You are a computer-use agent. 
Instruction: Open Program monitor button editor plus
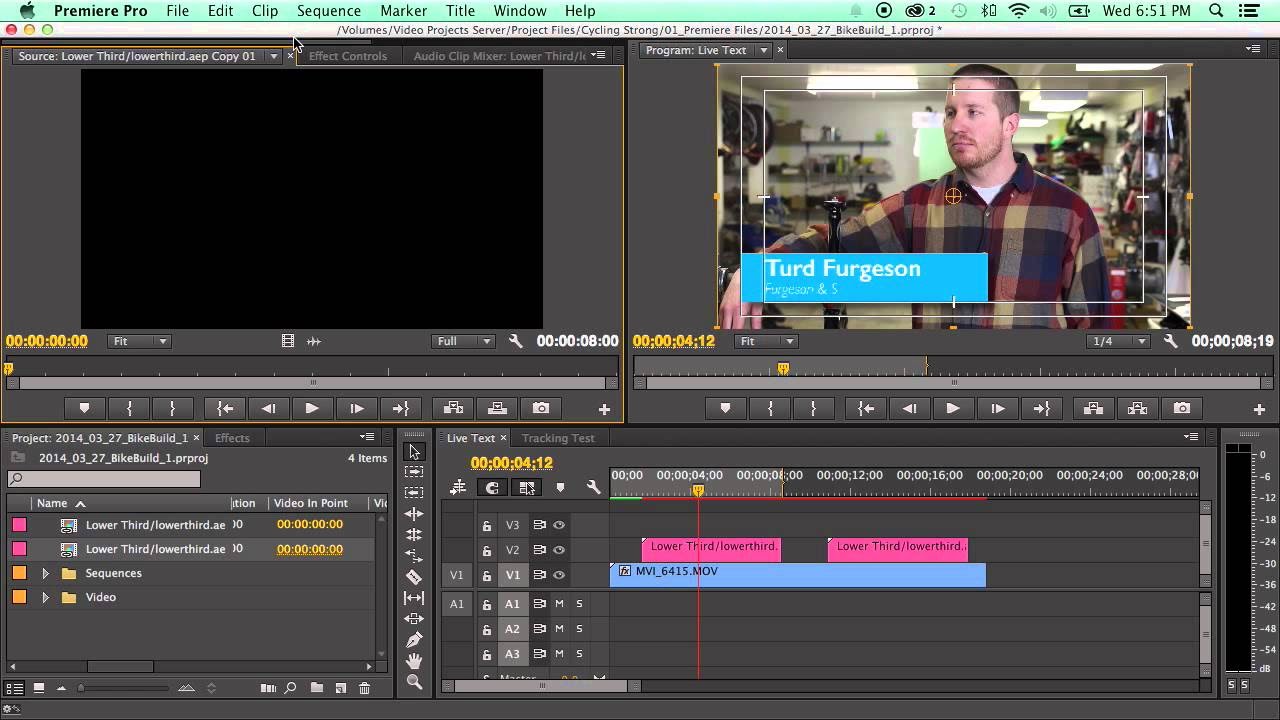click(1259, 409)
